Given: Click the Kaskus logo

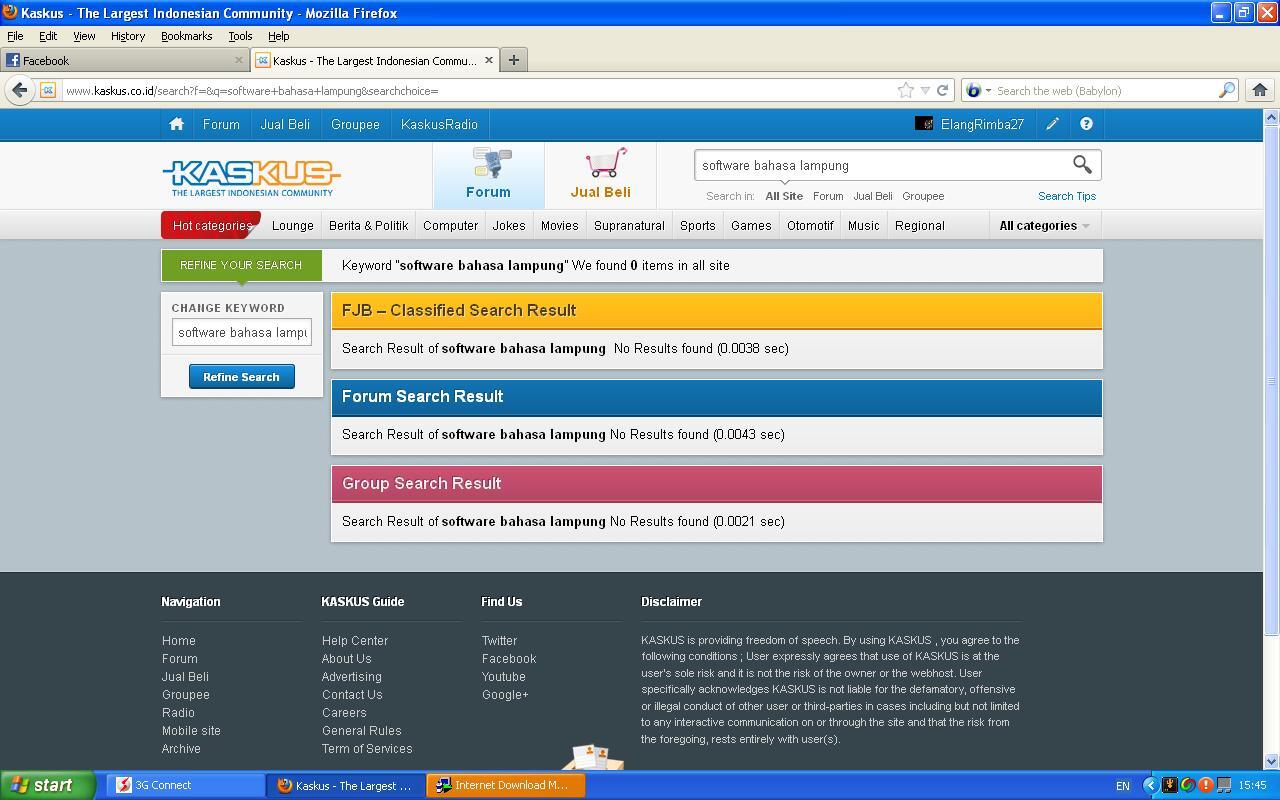Looking at the screenshot, I should [251, 177].
